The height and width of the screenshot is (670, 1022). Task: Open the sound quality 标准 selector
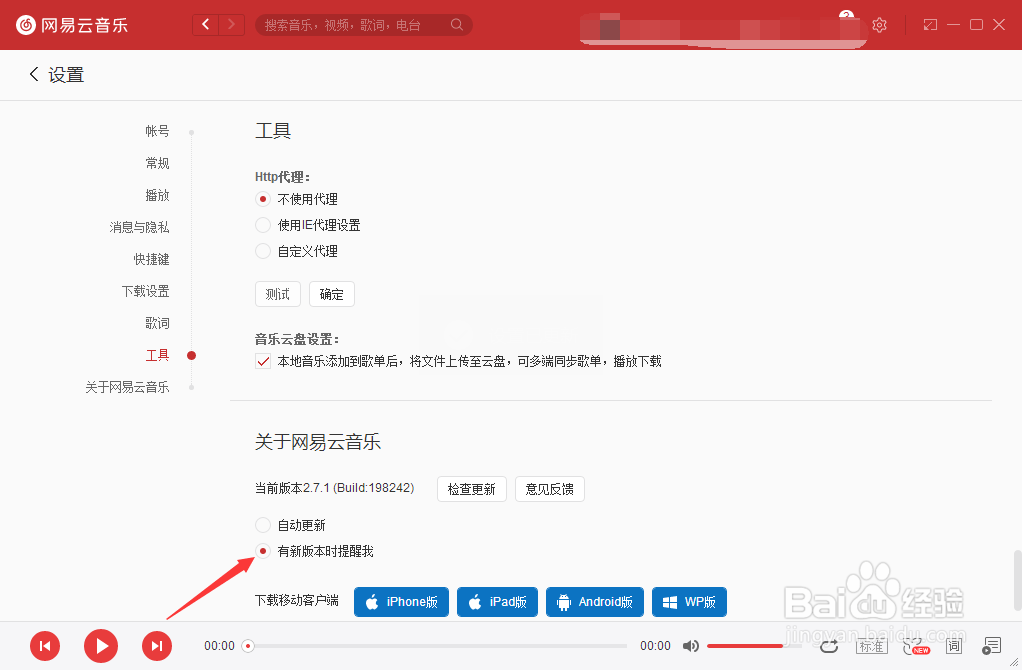coord(871,646)
